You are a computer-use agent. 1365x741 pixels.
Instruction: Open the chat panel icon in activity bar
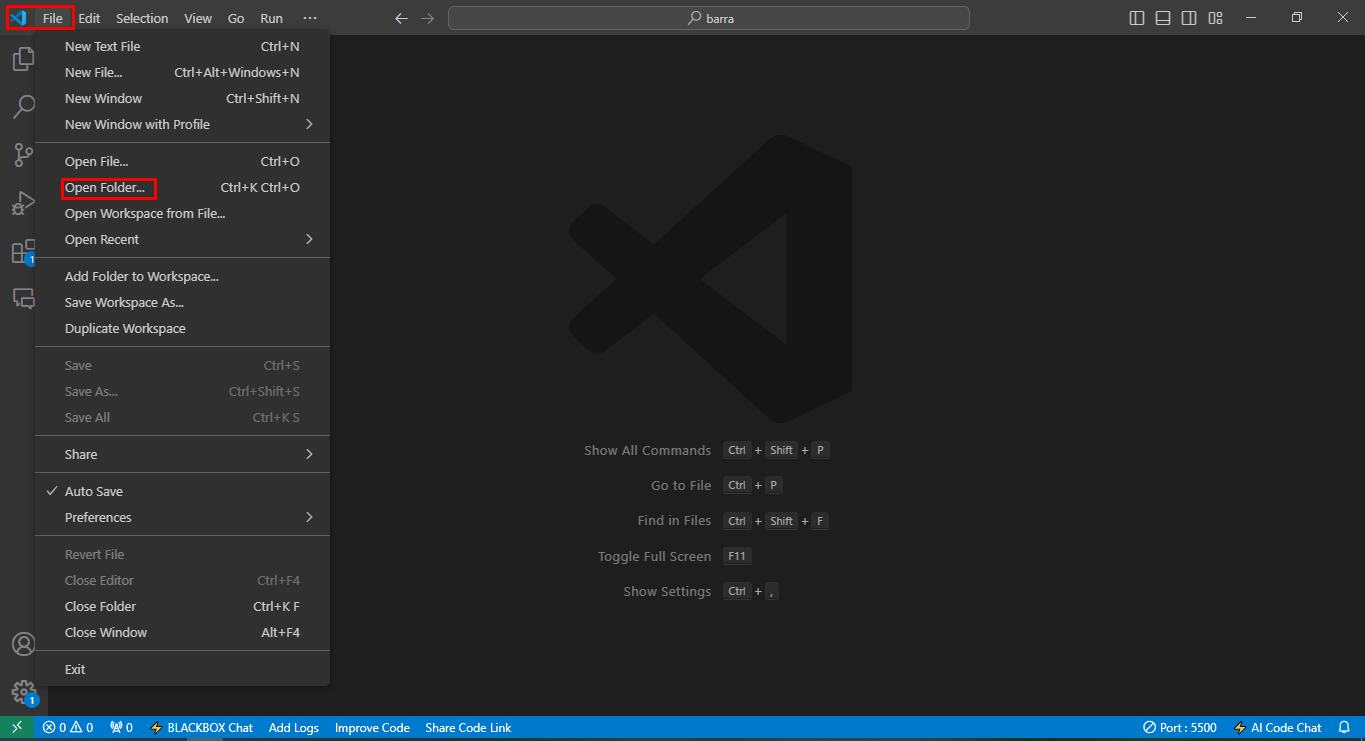[23, 298]
